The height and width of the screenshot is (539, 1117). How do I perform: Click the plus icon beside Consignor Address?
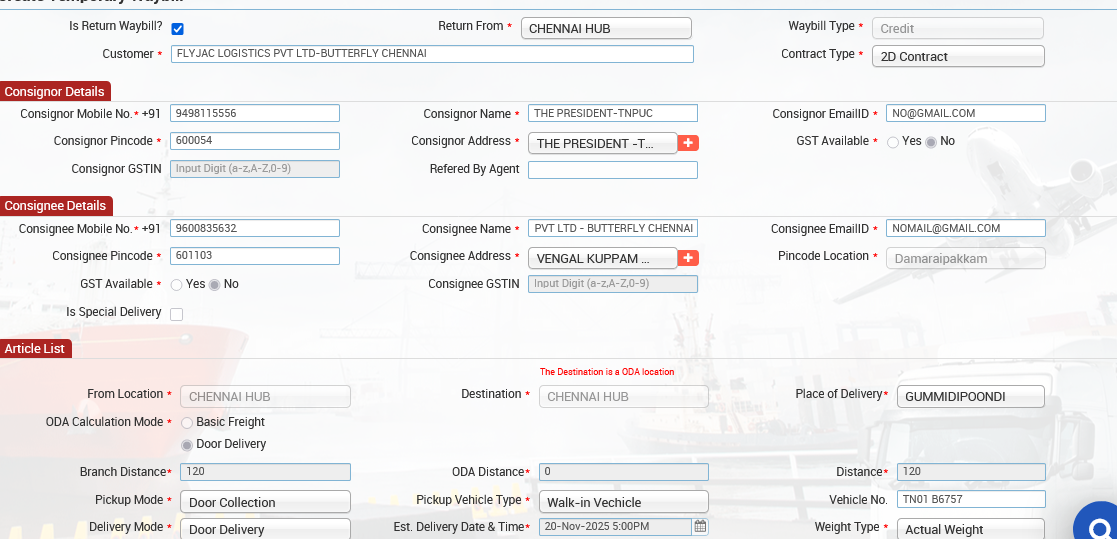(x=688, y=143)
